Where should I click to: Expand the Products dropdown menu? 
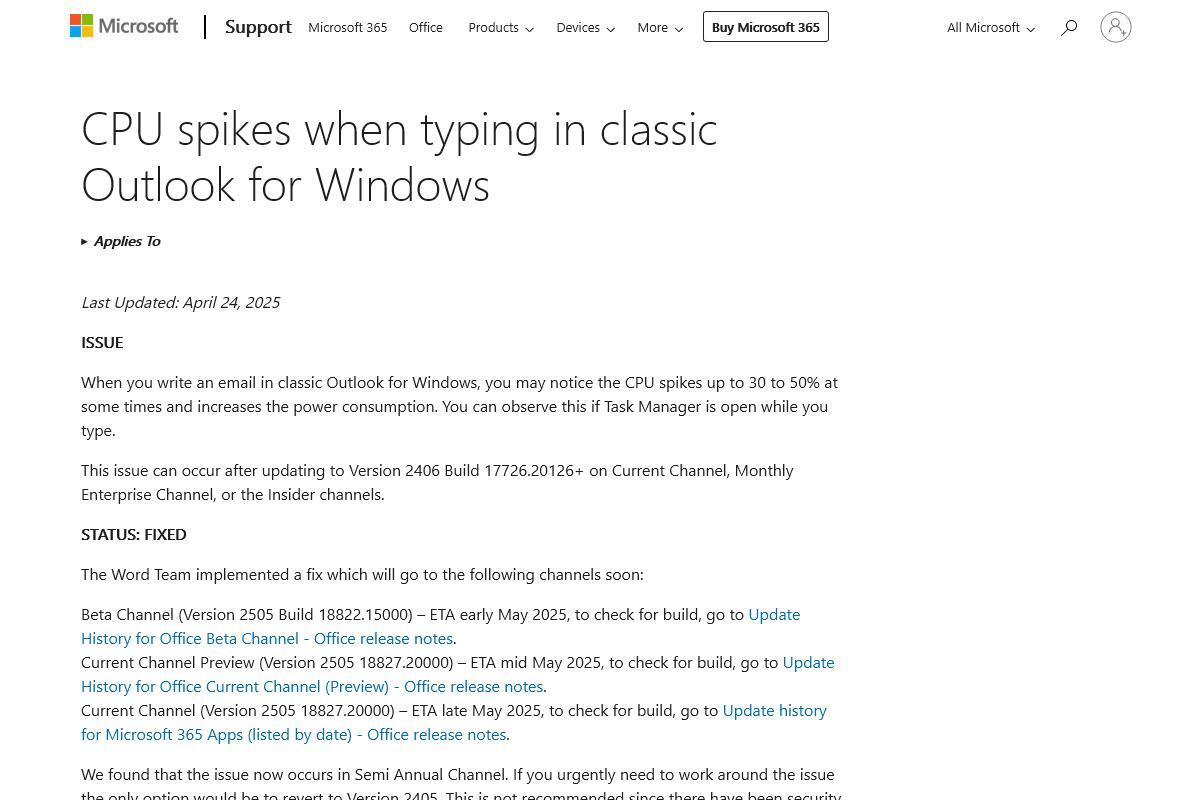501,28
